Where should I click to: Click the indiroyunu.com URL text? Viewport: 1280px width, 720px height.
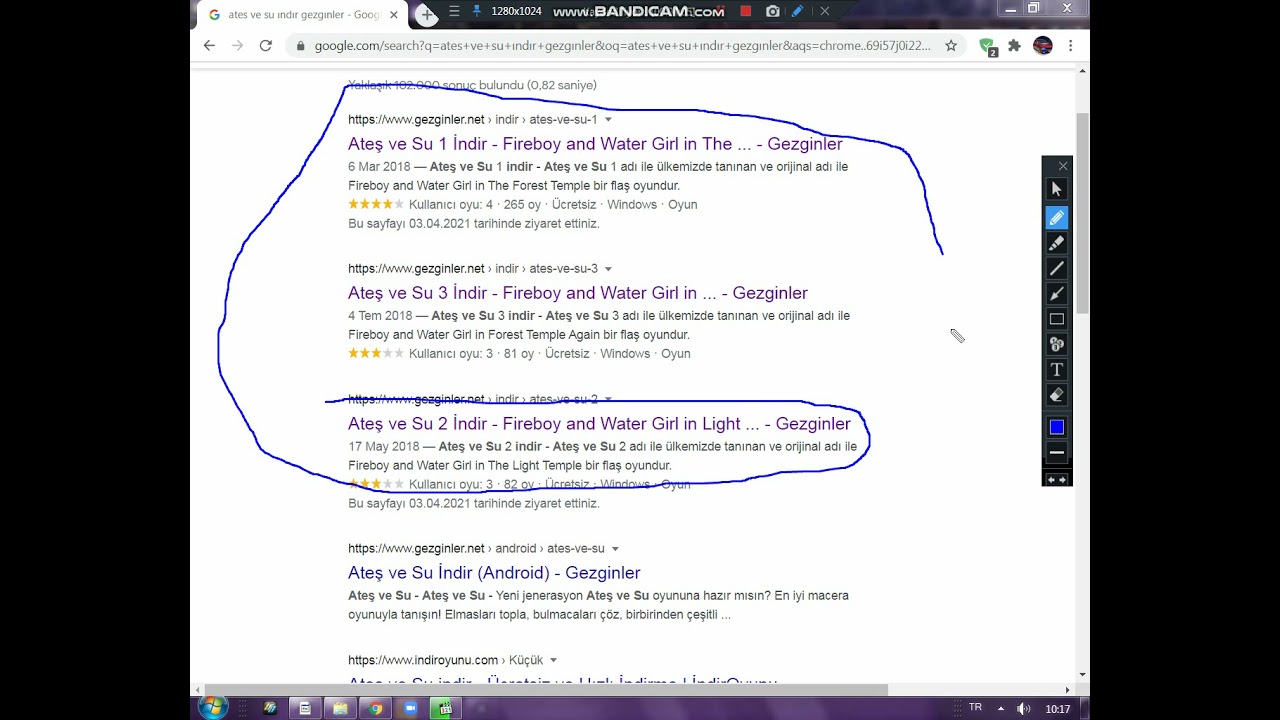tap(445, 660)
